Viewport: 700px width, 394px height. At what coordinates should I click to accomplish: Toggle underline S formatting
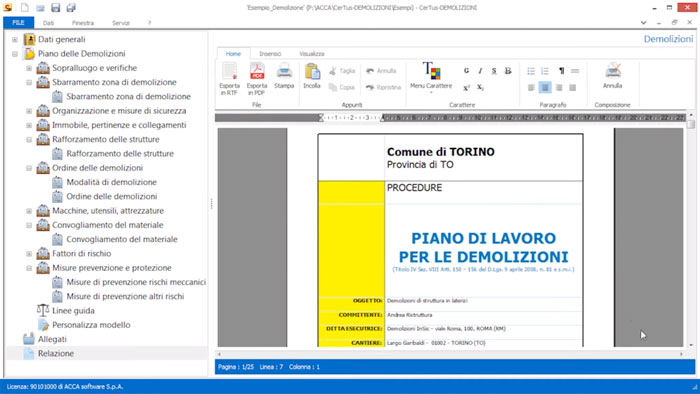494,71
